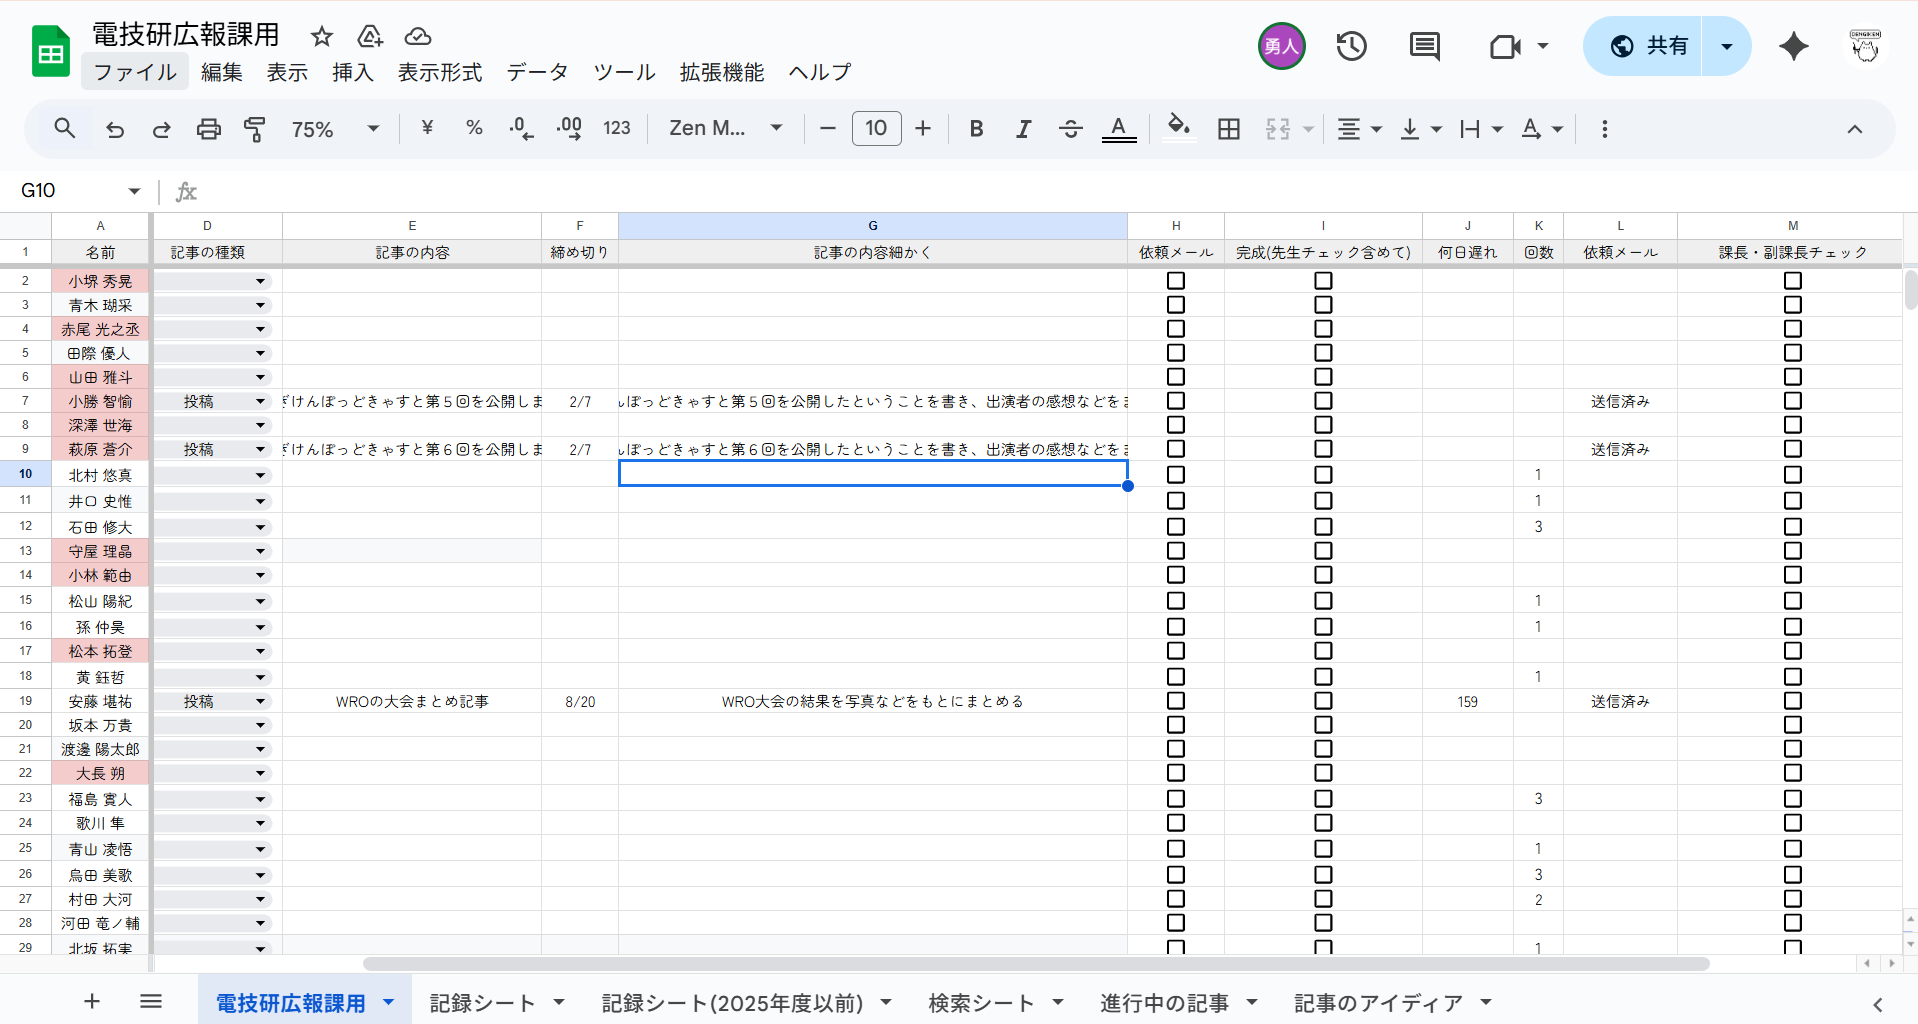
Task: Check 依頼メール box for 小堺 秀晃 row
Action: pos(1176,281)
